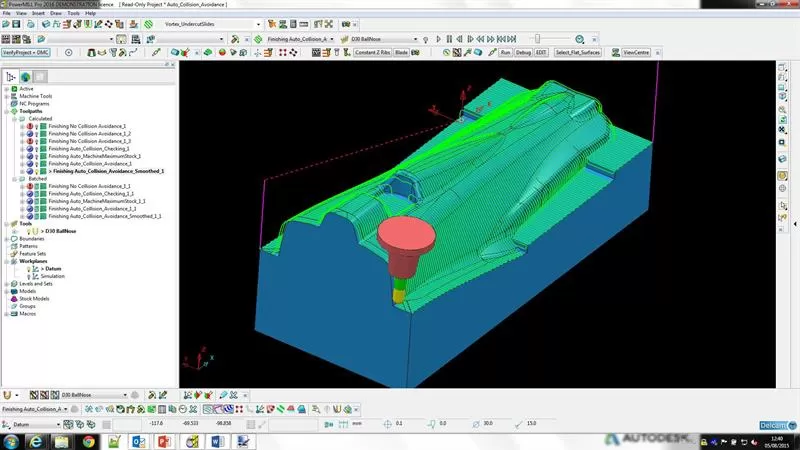The height and width of the screenshot is (450, 800).
Task: Open the globe browser tab in explorer
Action: coord(25,77)
